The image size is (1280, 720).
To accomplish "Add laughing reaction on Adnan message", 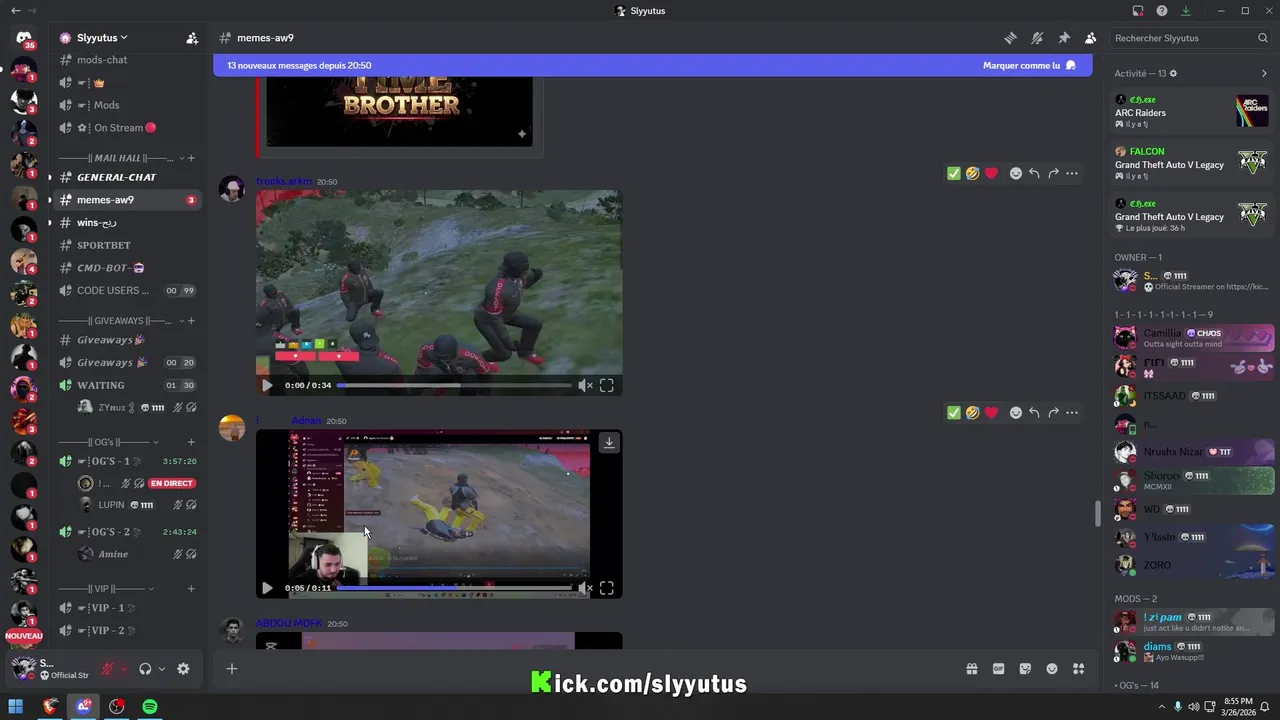I will pyautogui.click(x=972, y=412).
